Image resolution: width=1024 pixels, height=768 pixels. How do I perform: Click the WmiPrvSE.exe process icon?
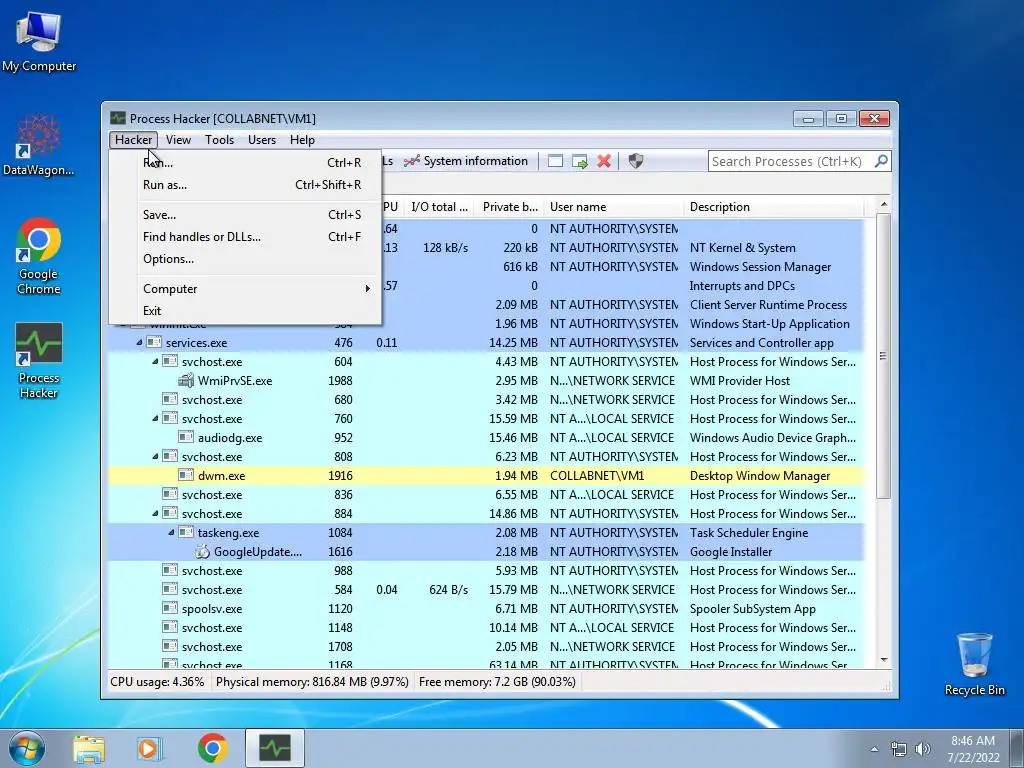coord(186,380)
